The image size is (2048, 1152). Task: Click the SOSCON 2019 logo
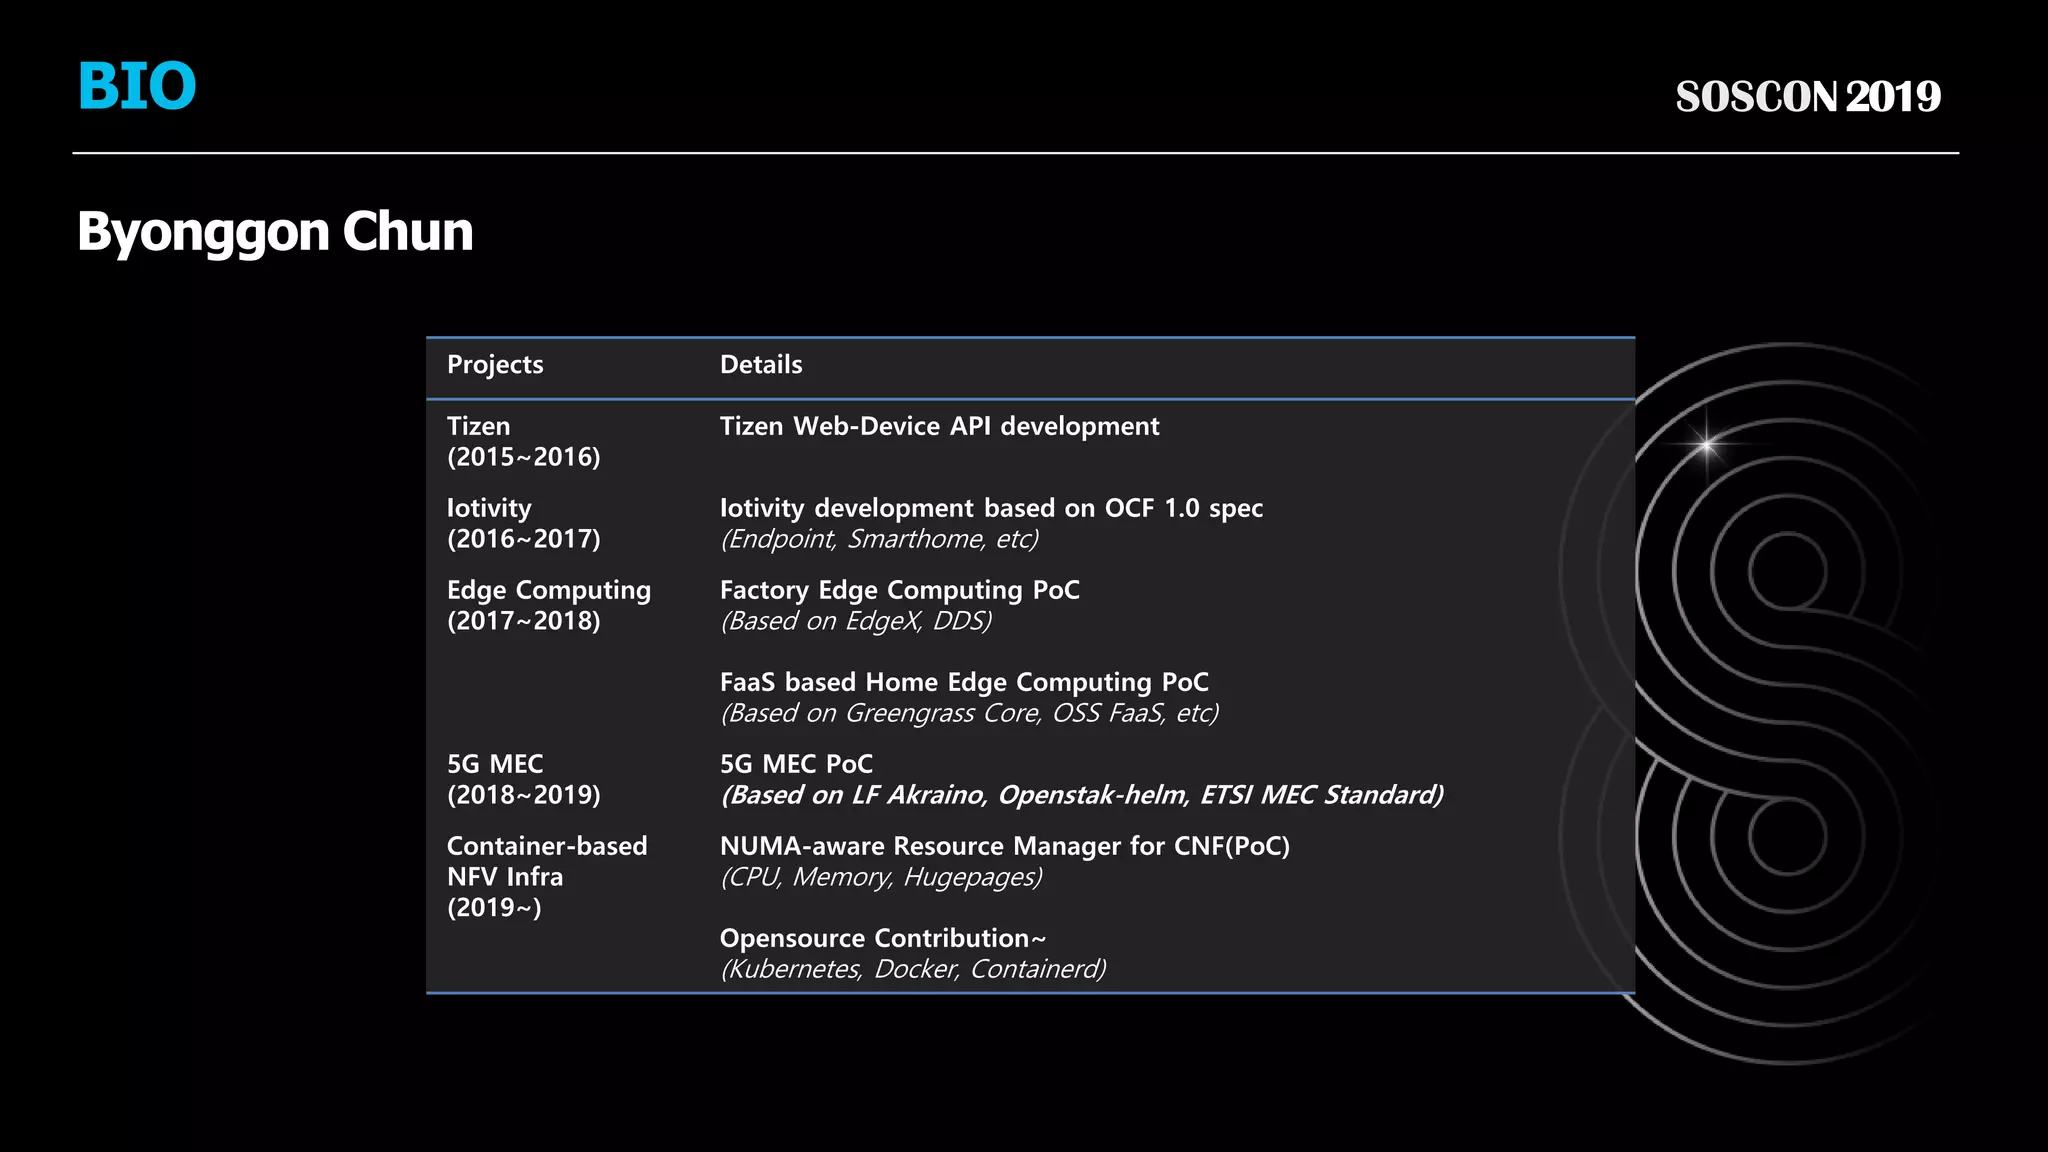click(x=1807, y=97)
